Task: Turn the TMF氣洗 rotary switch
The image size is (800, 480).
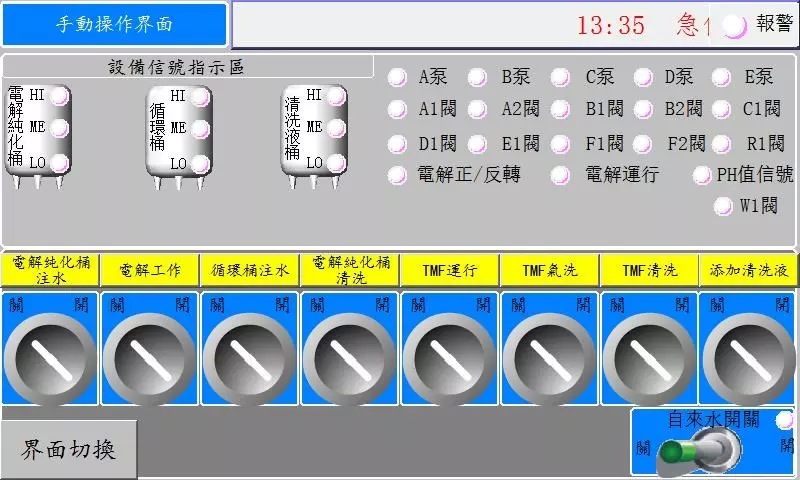Action: click(x=549, y=360)
